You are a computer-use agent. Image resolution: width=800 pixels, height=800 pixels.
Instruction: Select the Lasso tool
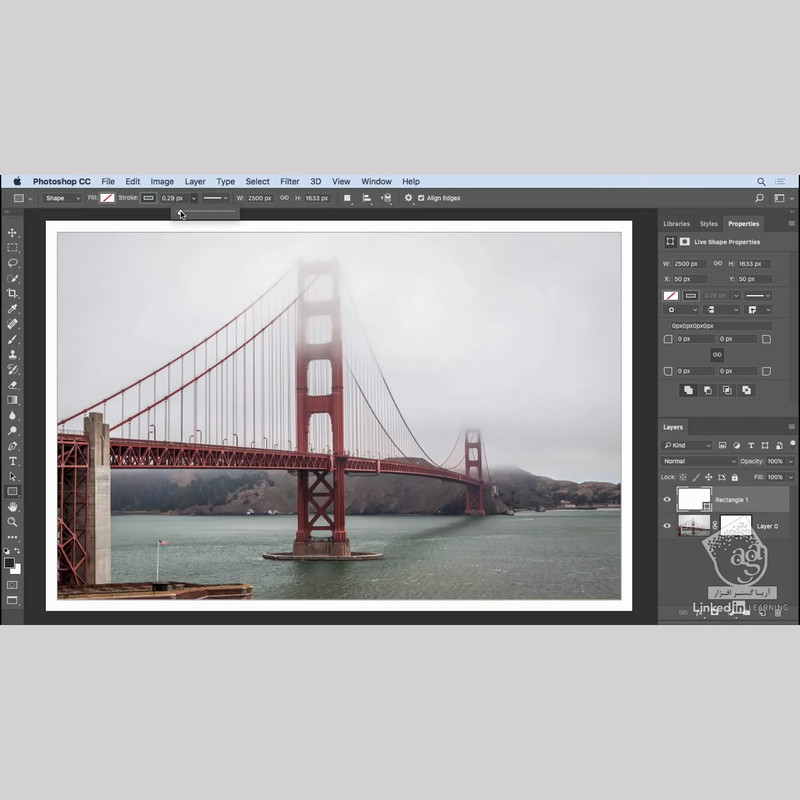click(x=13, y=263)
